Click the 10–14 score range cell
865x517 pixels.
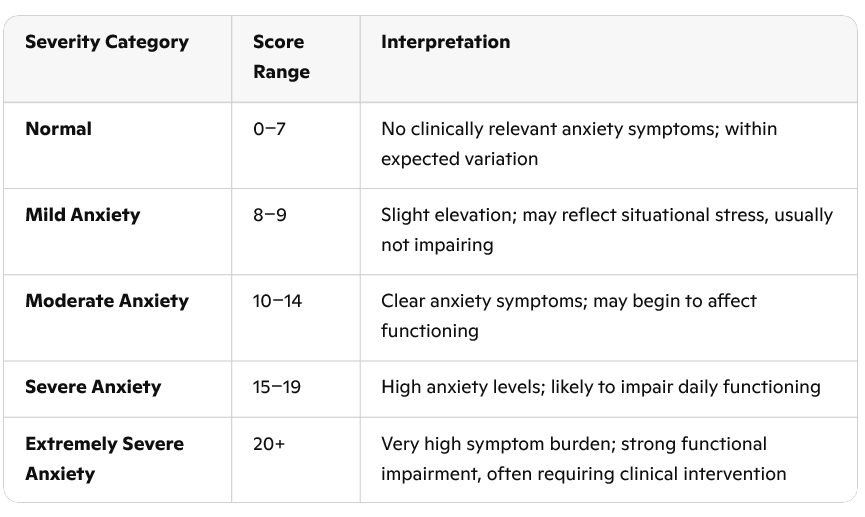[x=277, y=301]
